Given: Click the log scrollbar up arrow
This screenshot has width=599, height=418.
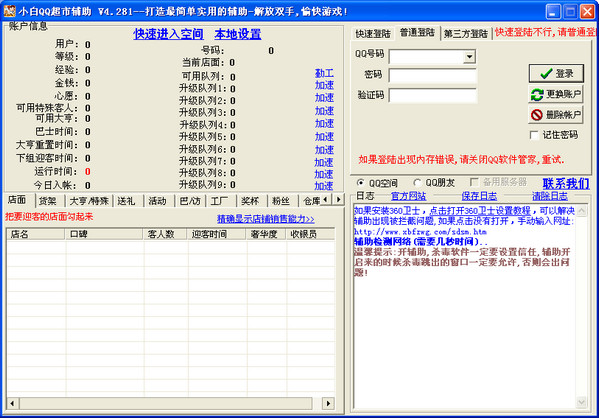Looking at the screenshot, I should [581, 211].
